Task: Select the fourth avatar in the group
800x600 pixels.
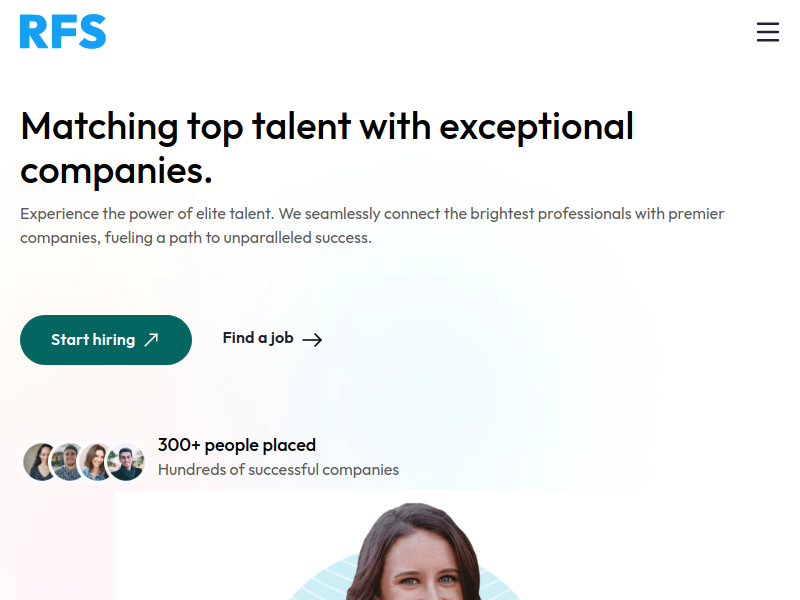Action: [x=126, y=462]
